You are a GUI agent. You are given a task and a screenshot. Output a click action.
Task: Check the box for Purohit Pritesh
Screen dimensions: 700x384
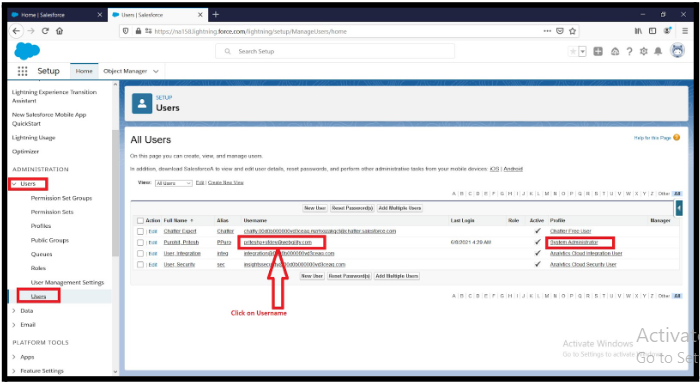(140, 242)
